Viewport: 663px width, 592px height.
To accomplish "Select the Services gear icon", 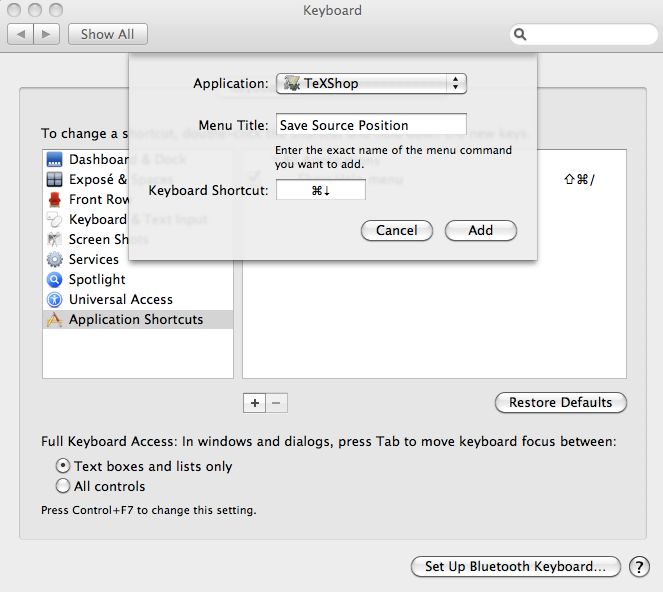I will click(x=54, y=259).
